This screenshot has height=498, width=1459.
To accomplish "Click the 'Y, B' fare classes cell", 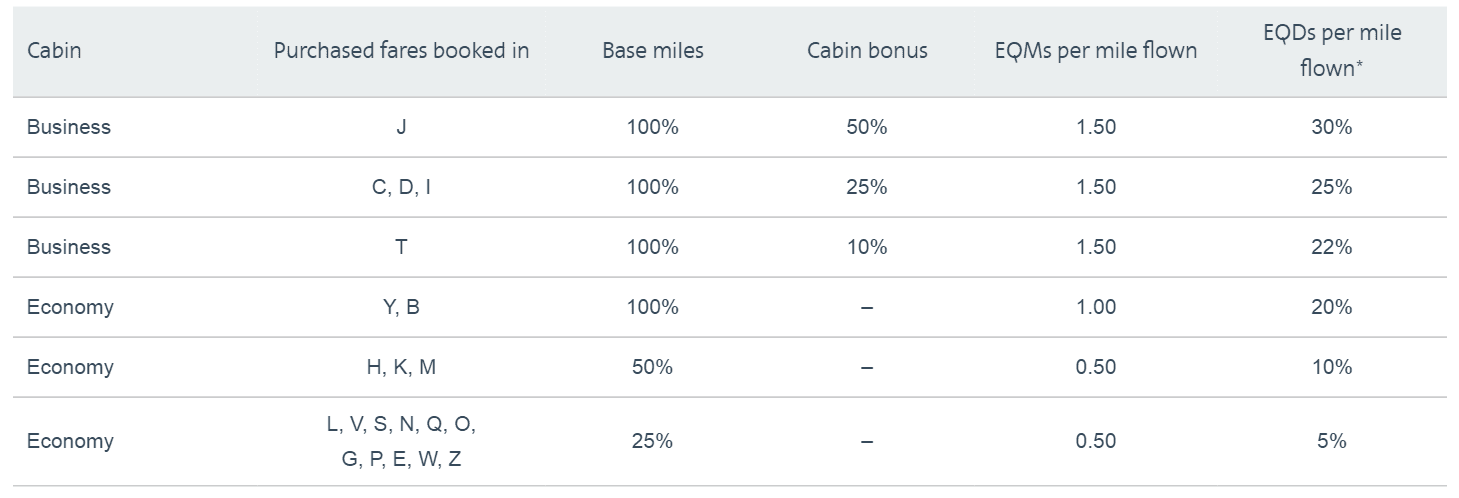I will point(401,307).
